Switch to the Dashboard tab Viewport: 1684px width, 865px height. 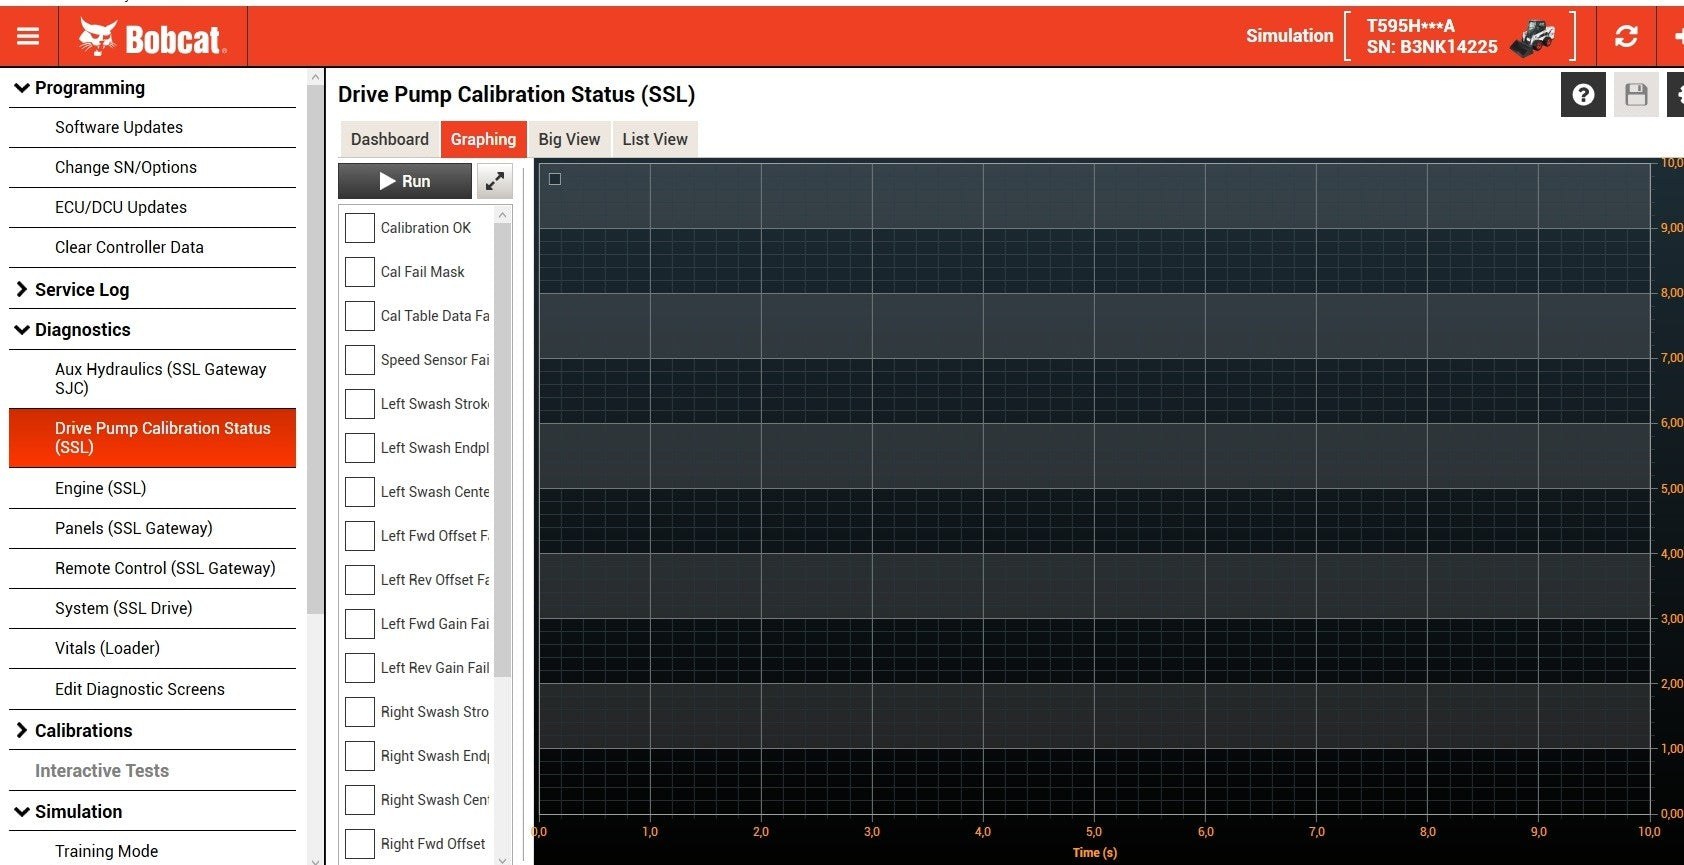pos(390,139)
